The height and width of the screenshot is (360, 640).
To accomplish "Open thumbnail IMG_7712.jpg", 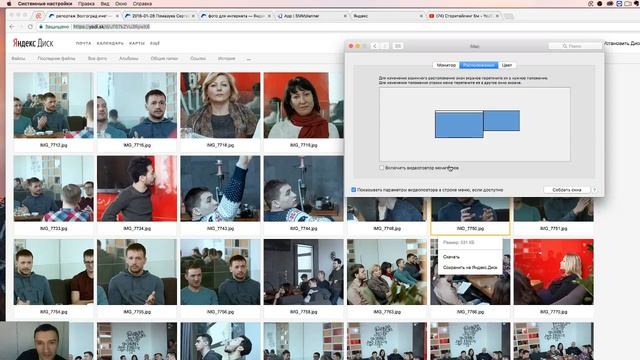I will point(53,105).
